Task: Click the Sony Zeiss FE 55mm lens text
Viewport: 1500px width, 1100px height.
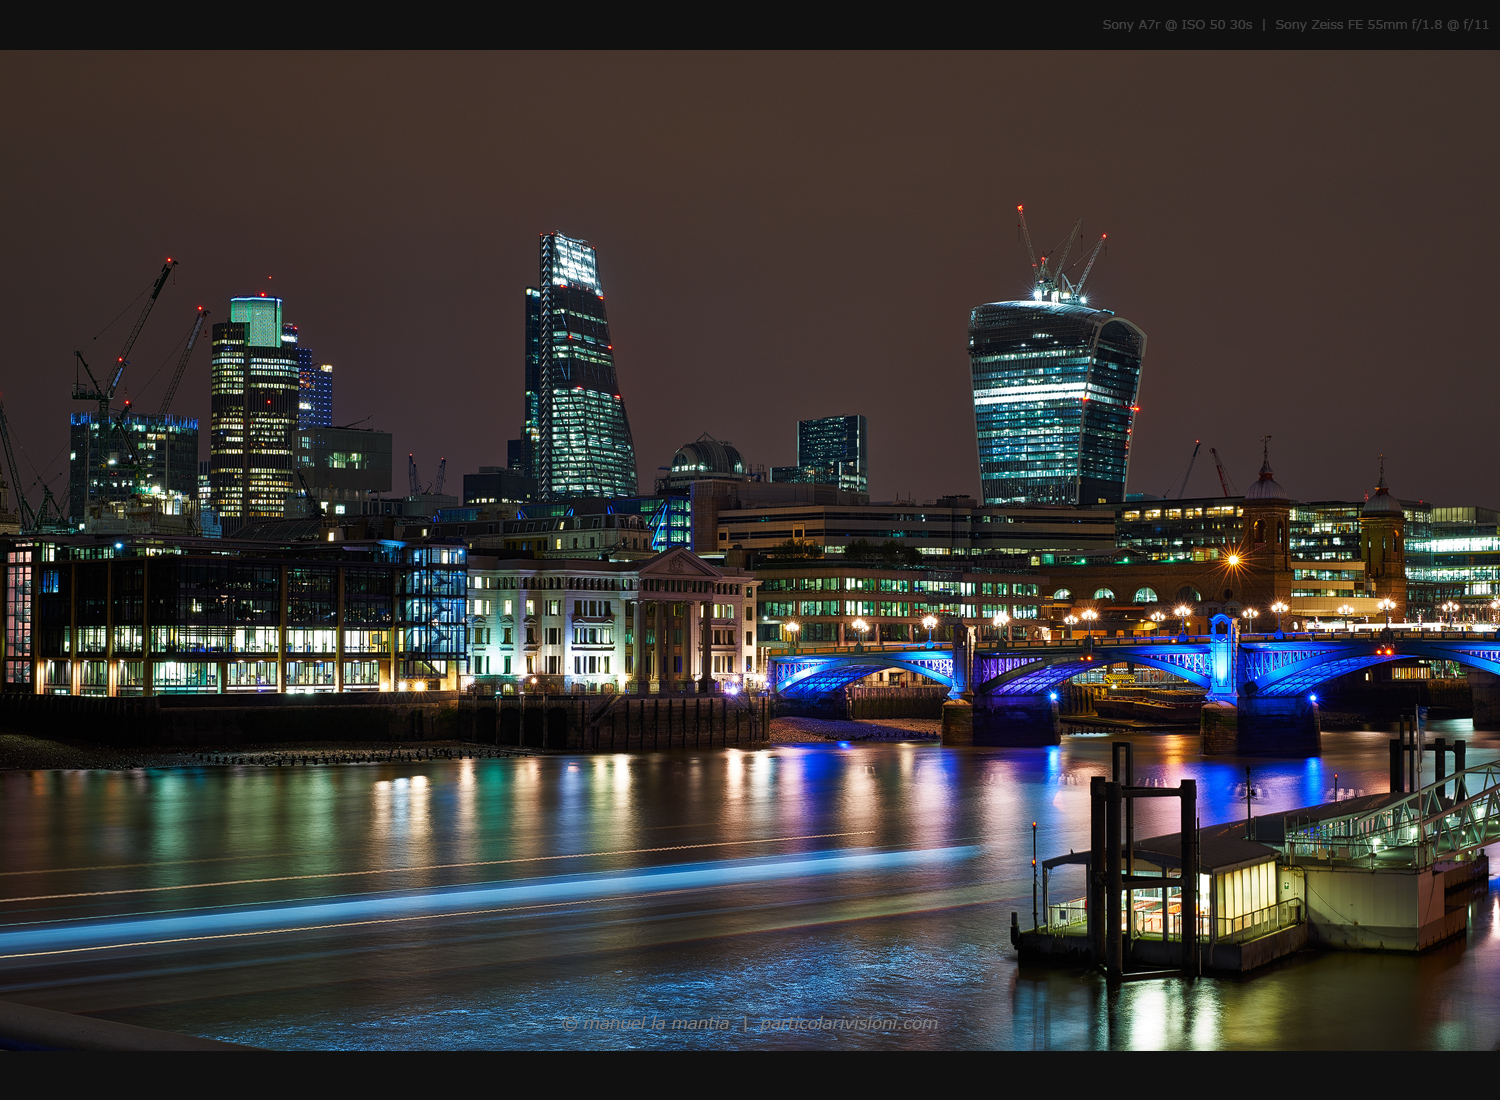Action: point(1340,22)
